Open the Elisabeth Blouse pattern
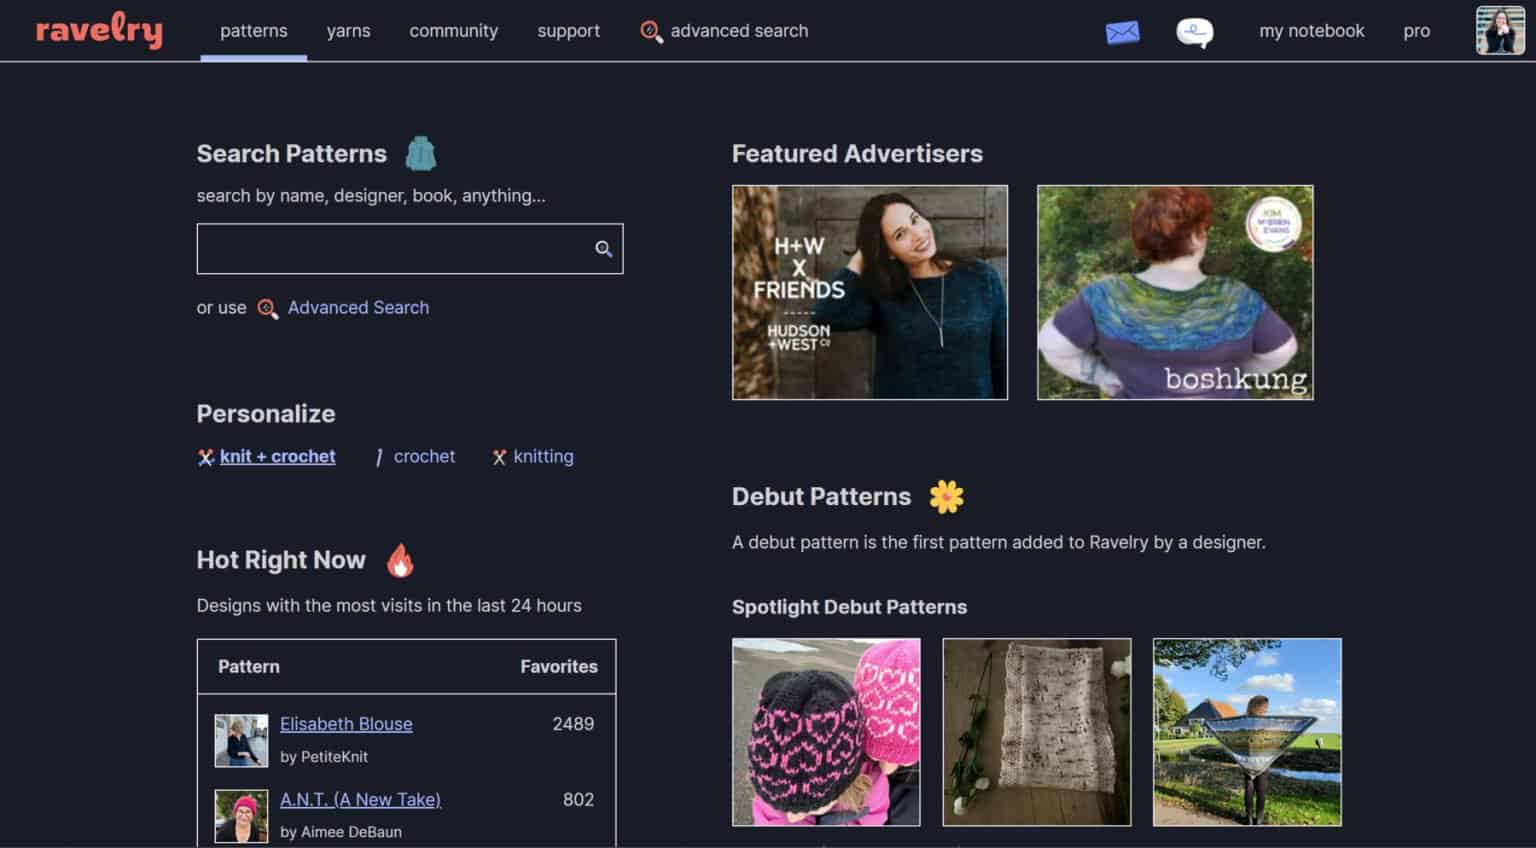Viewport: 1536px width, 848px height. tap(346, 723)
